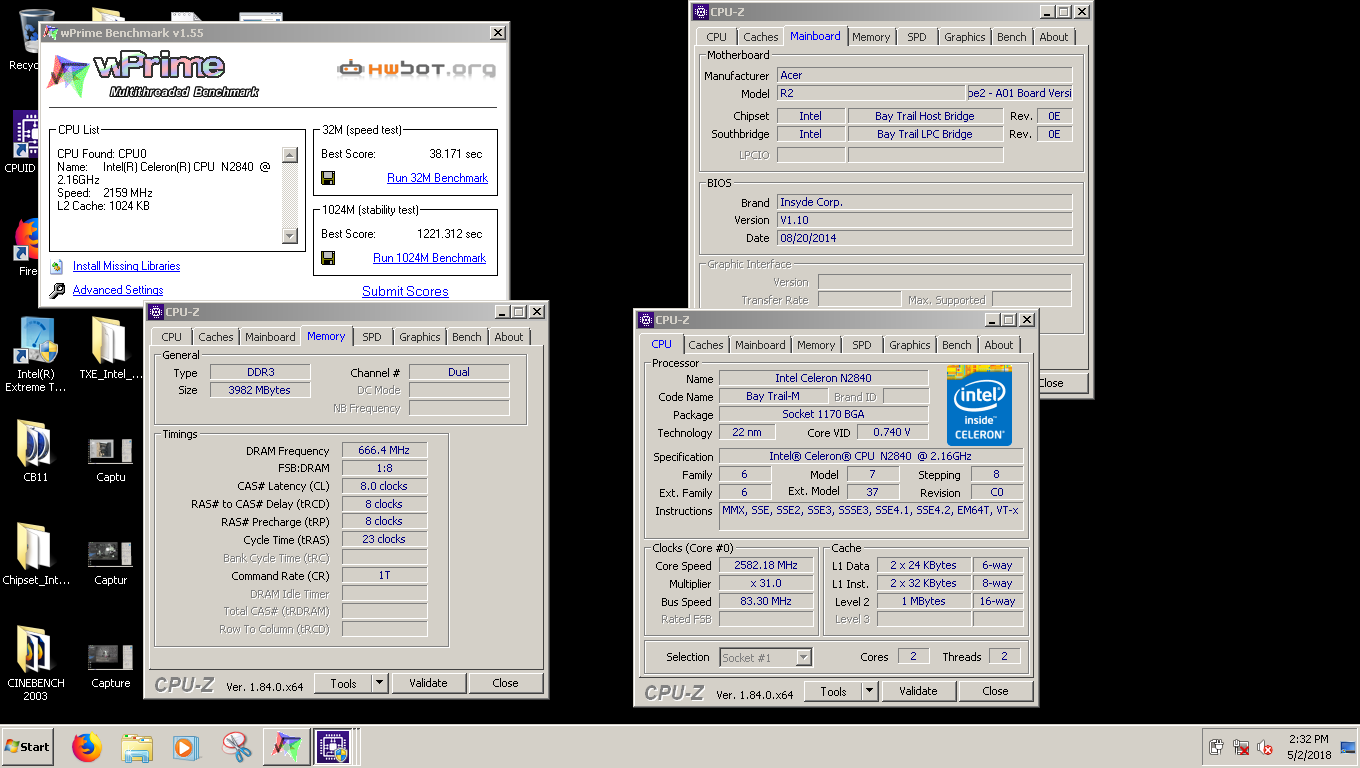Open the Chipset_Int folder on desktop

pyautogui.click(x=35, y=553)
